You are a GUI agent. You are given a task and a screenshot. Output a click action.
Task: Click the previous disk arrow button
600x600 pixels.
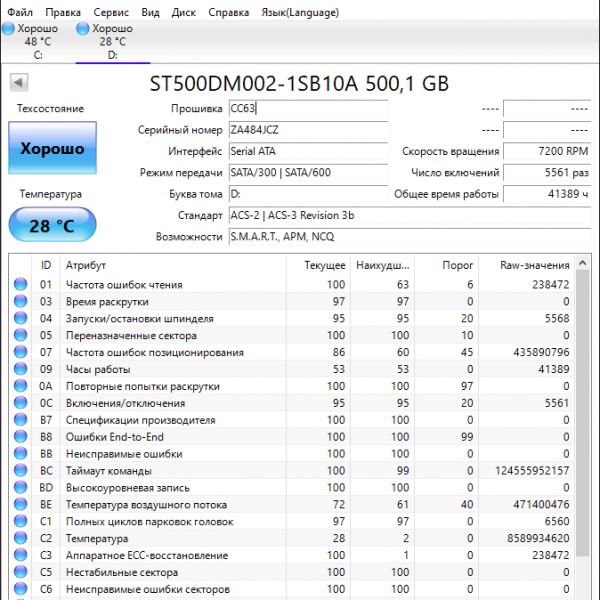(x=18, y=83)
